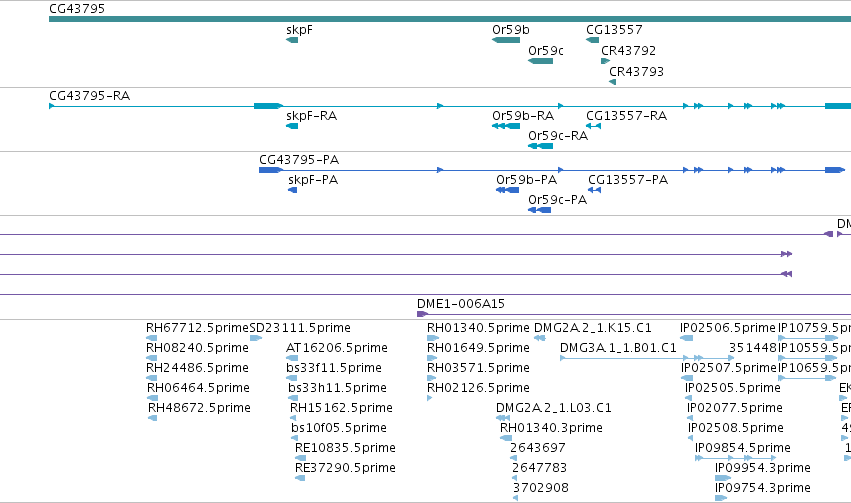The height and width of the screenshot is (503, 851).
Task: Select the Or59b gene glyph
Action: point(506,40)
